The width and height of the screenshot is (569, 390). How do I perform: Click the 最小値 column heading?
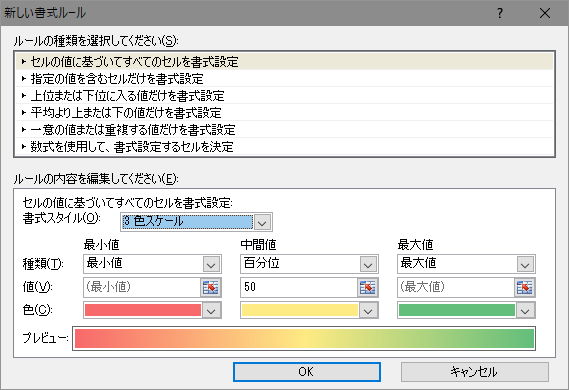[102, 245]
